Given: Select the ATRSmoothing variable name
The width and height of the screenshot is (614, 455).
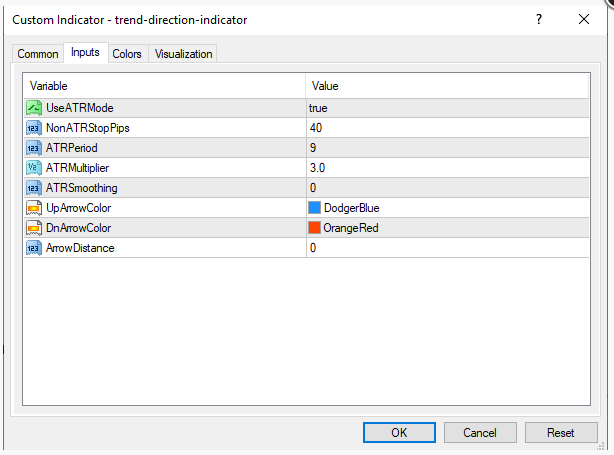Looking at the screenshot, I should 82,188.
